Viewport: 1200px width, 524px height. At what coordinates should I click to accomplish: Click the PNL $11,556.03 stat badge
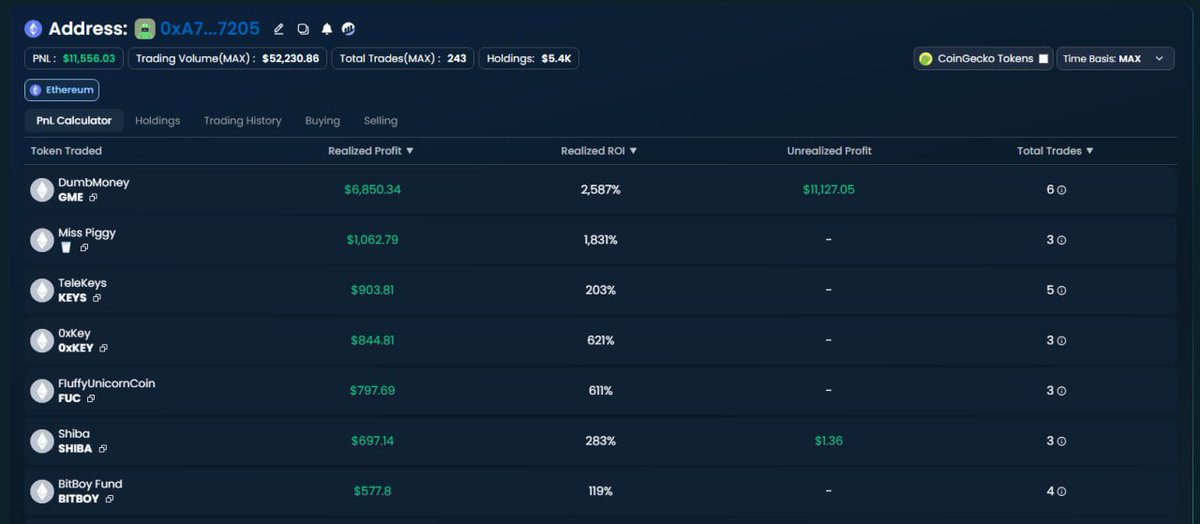[x=74, y=59]
